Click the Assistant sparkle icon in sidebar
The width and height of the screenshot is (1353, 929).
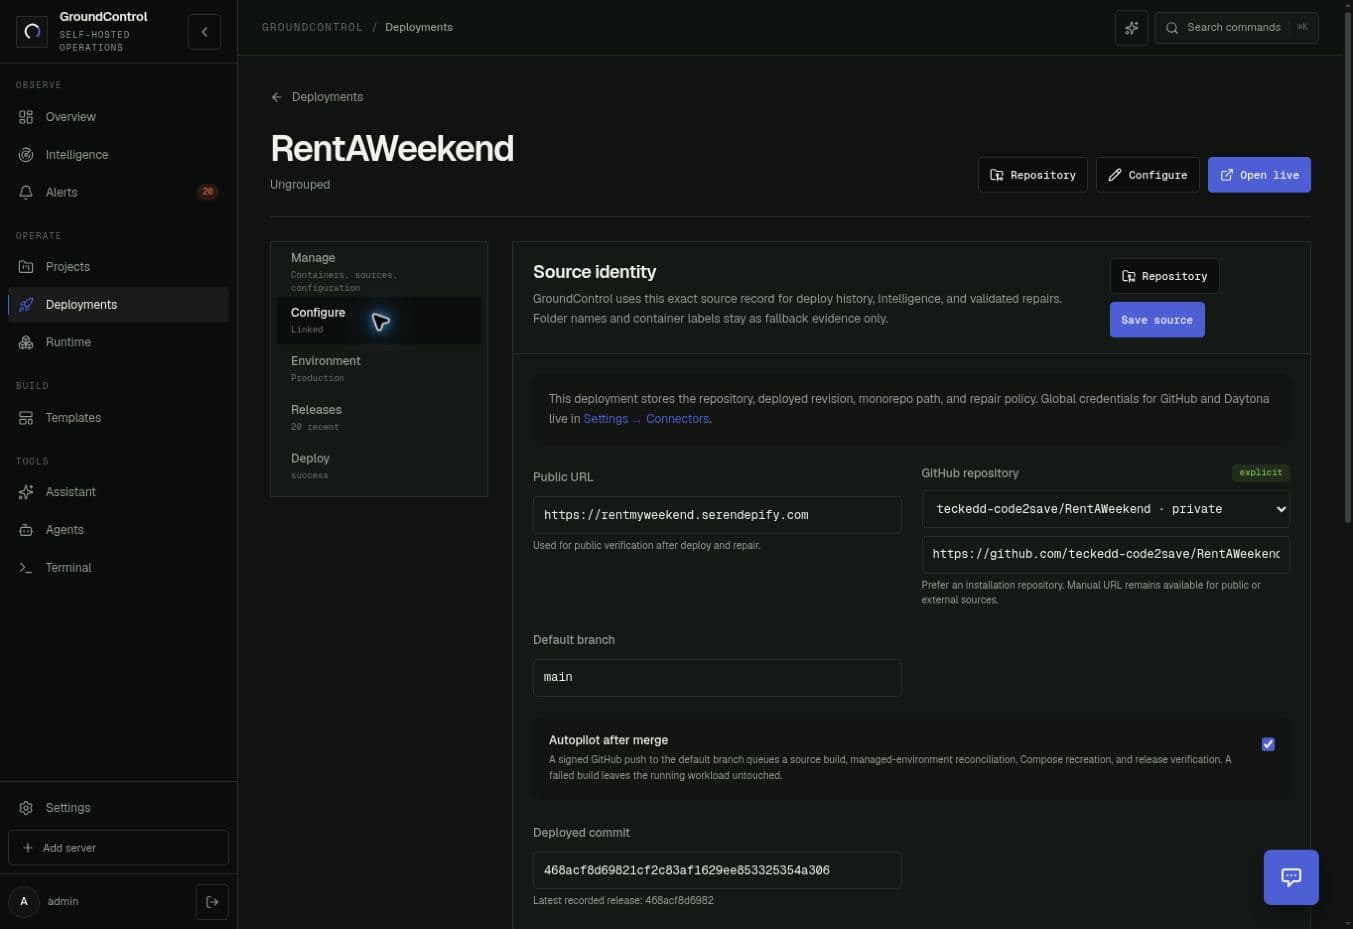tap(26, 492)
